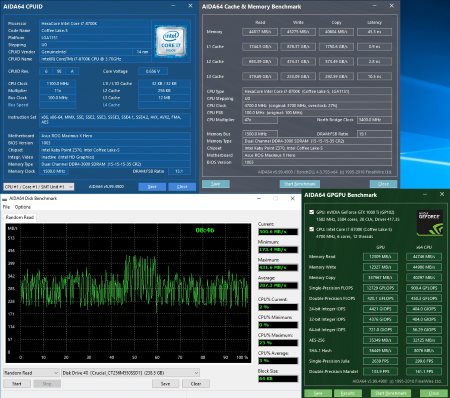450x398 pixels.
Task: Click the GPU SHA-1 Hash result value
Action: pyautogui.click(x=380, y=351)
